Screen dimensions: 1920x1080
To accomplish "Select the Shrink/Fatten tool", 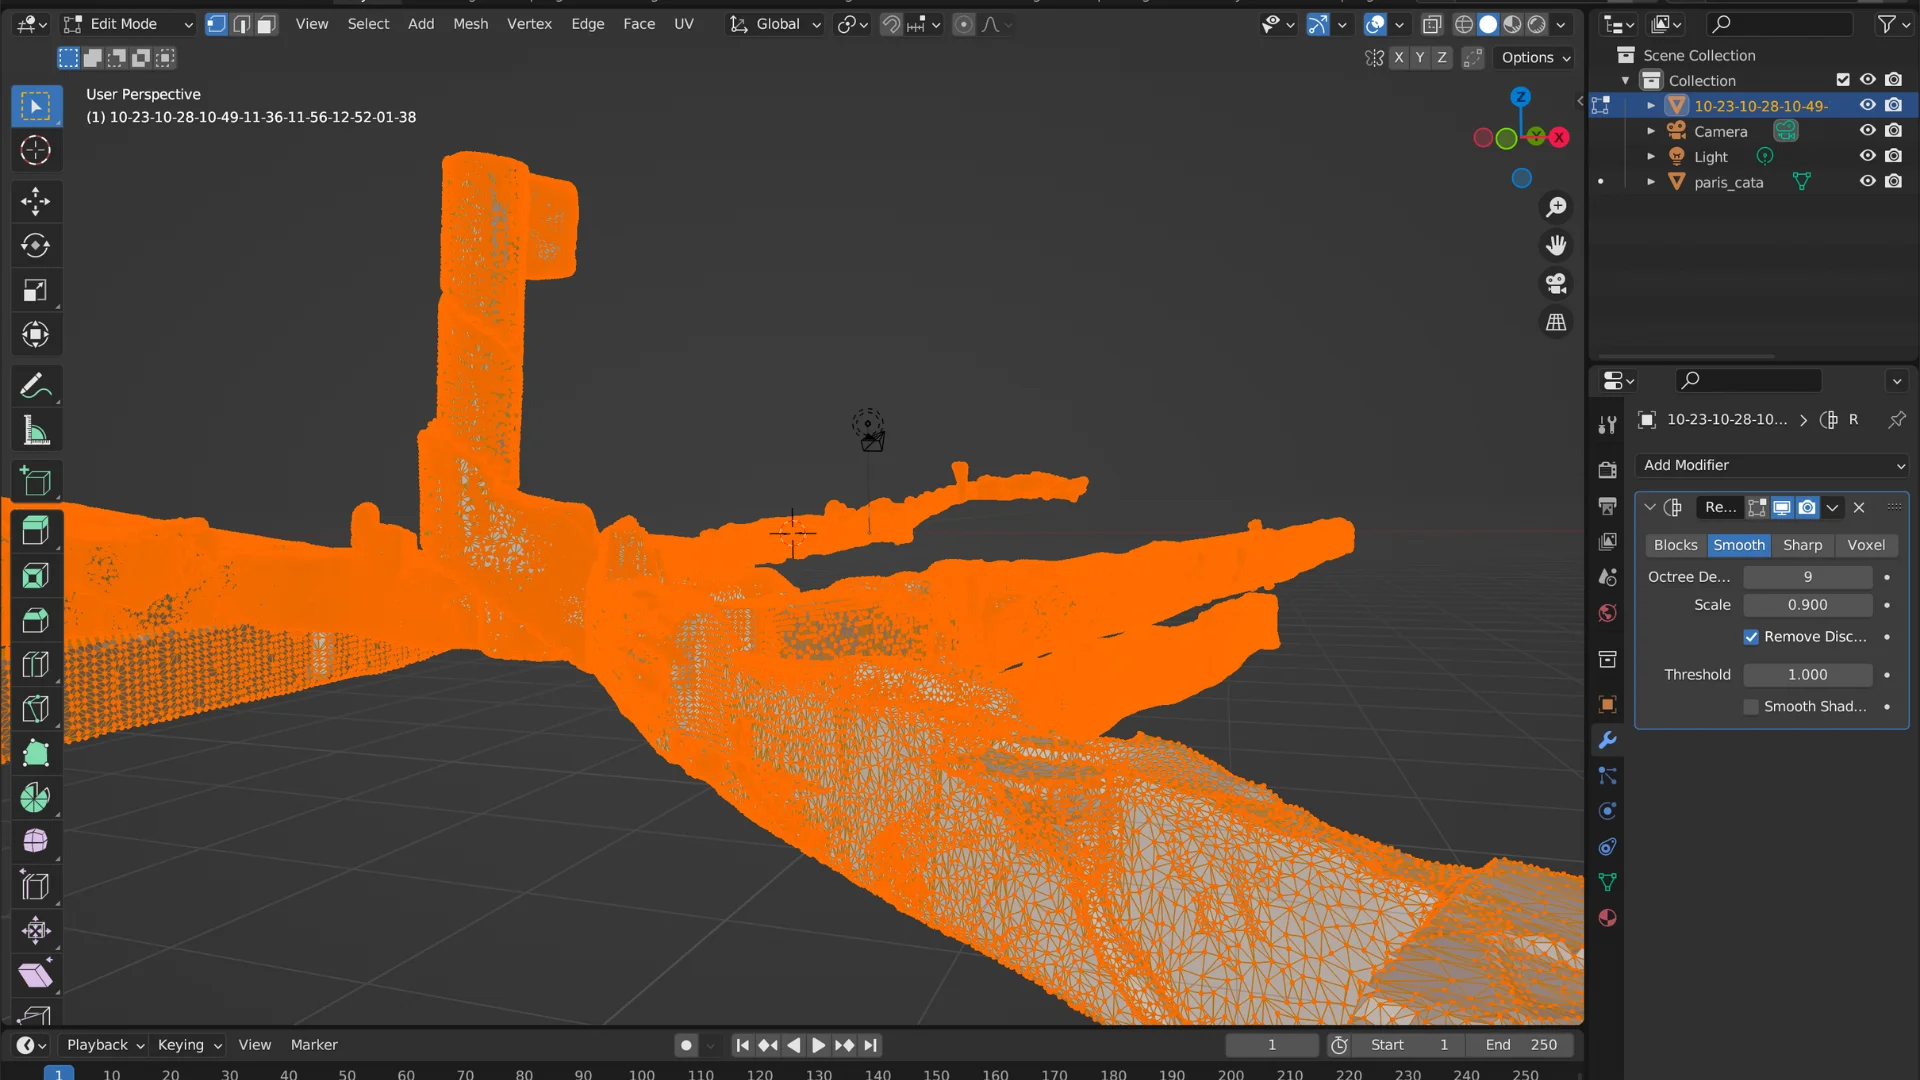I will point(36,931).
